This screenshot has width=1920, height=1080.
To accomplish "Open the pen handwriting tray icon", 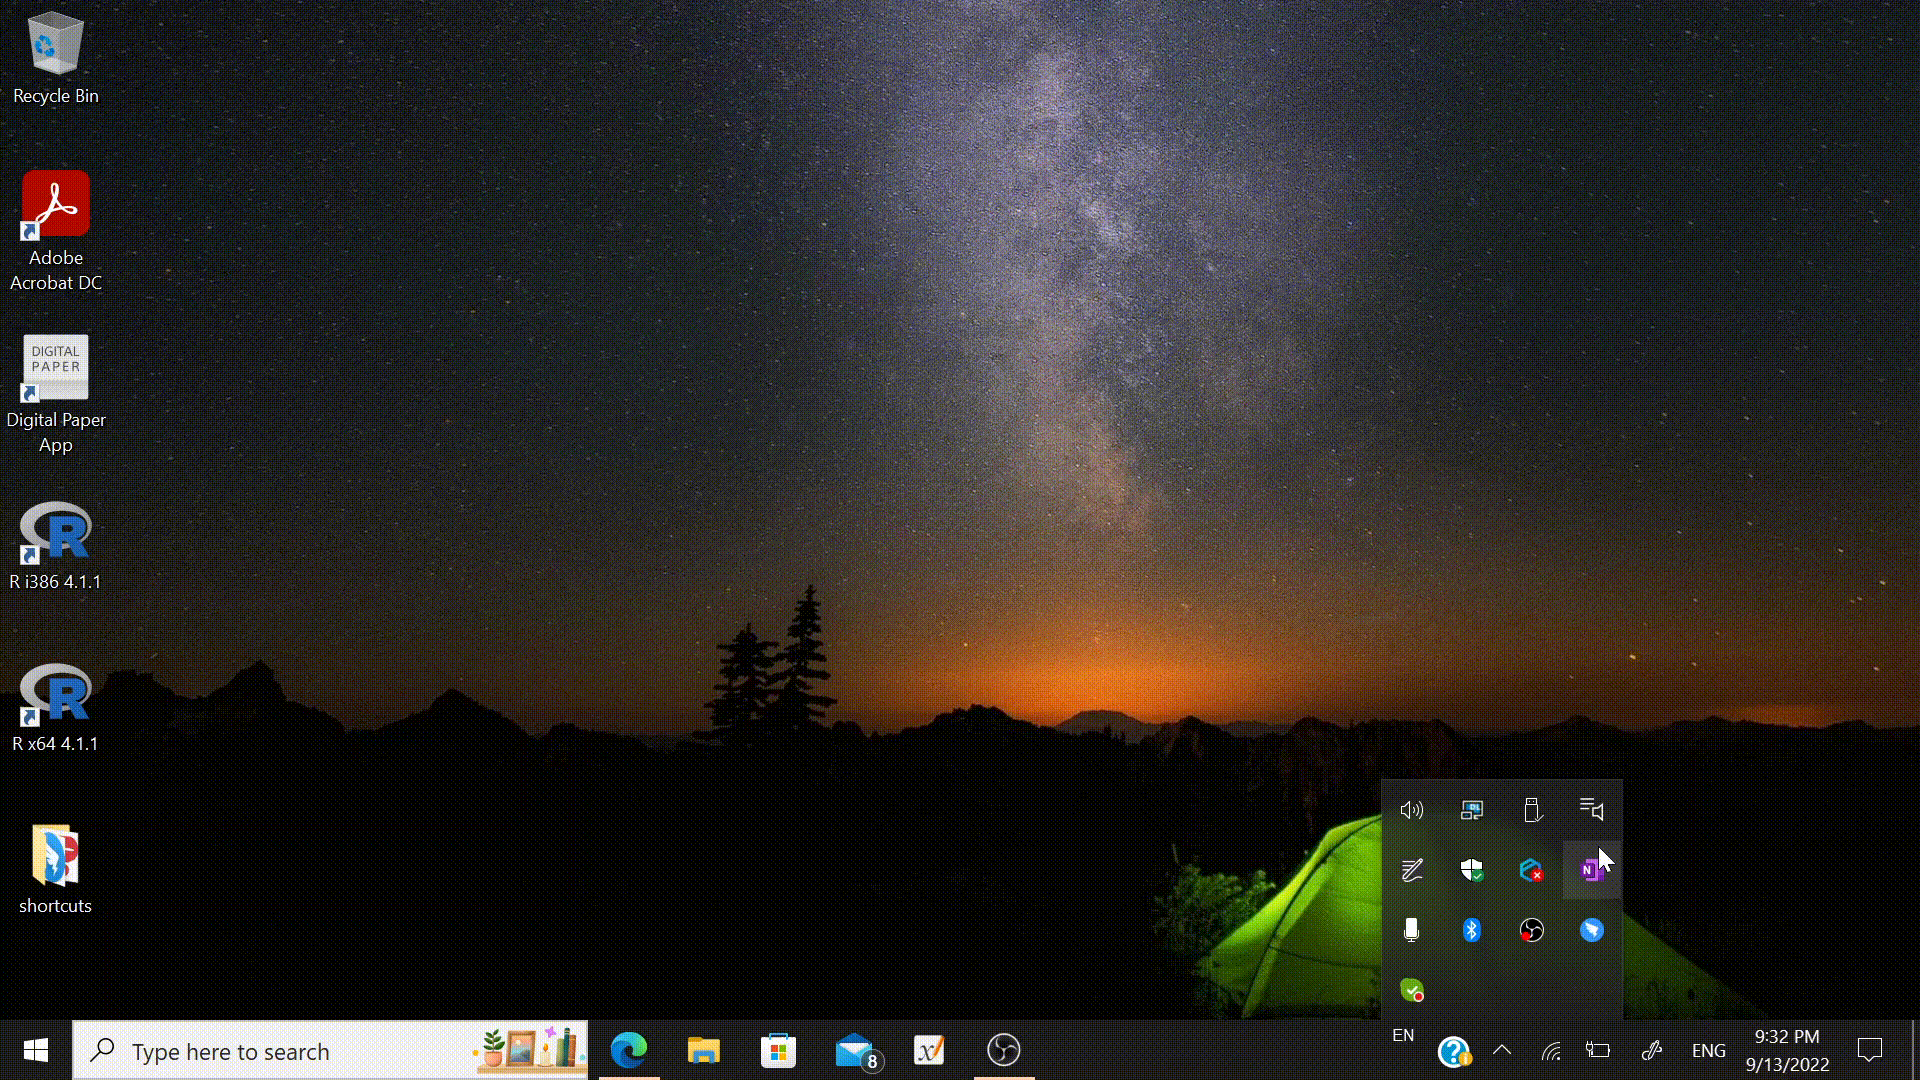I will point(1411,870).
